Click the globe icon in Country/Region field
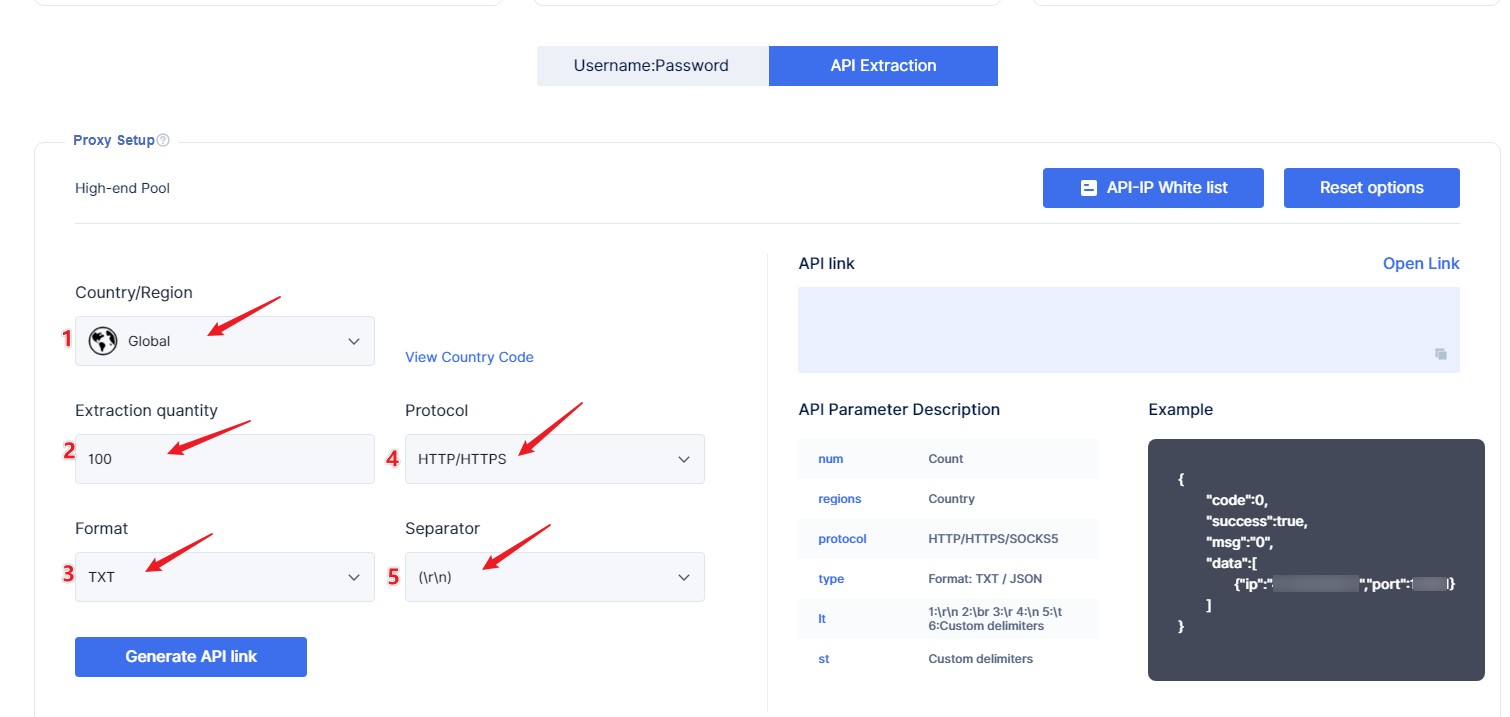Image resolution: width=1510 pixels, height=717 pixels. (103, 341)
